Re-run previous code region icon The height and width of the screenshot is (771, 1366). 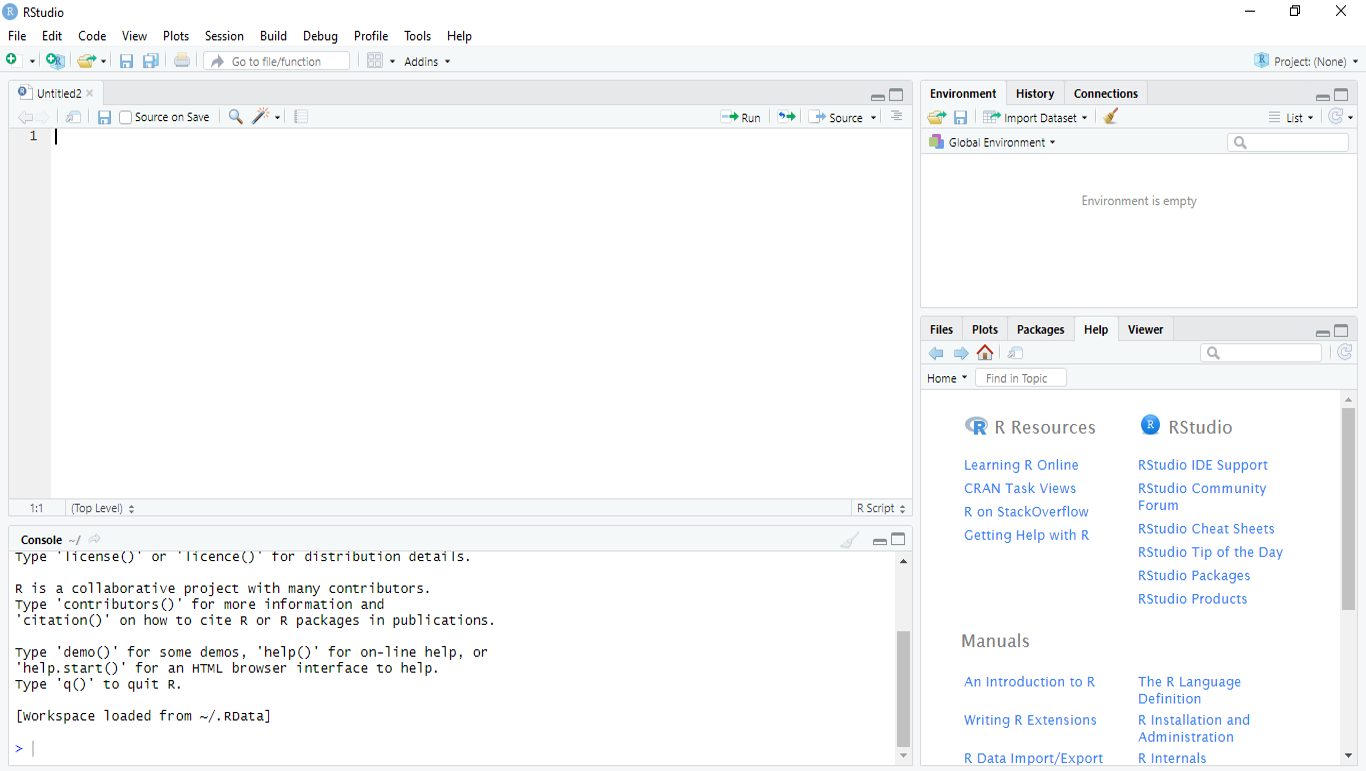787,117
